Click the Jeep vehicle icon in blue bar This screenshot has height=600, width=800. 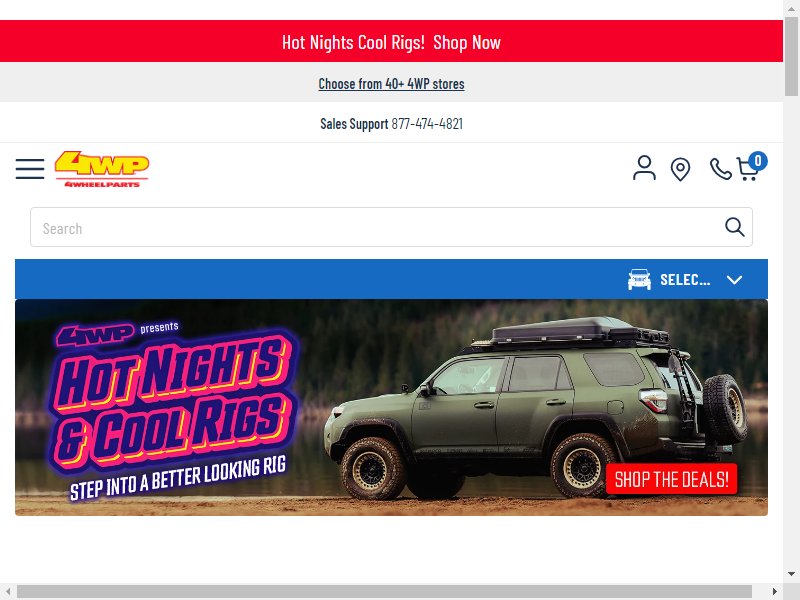pyautogui.click(x=639, y=280)
